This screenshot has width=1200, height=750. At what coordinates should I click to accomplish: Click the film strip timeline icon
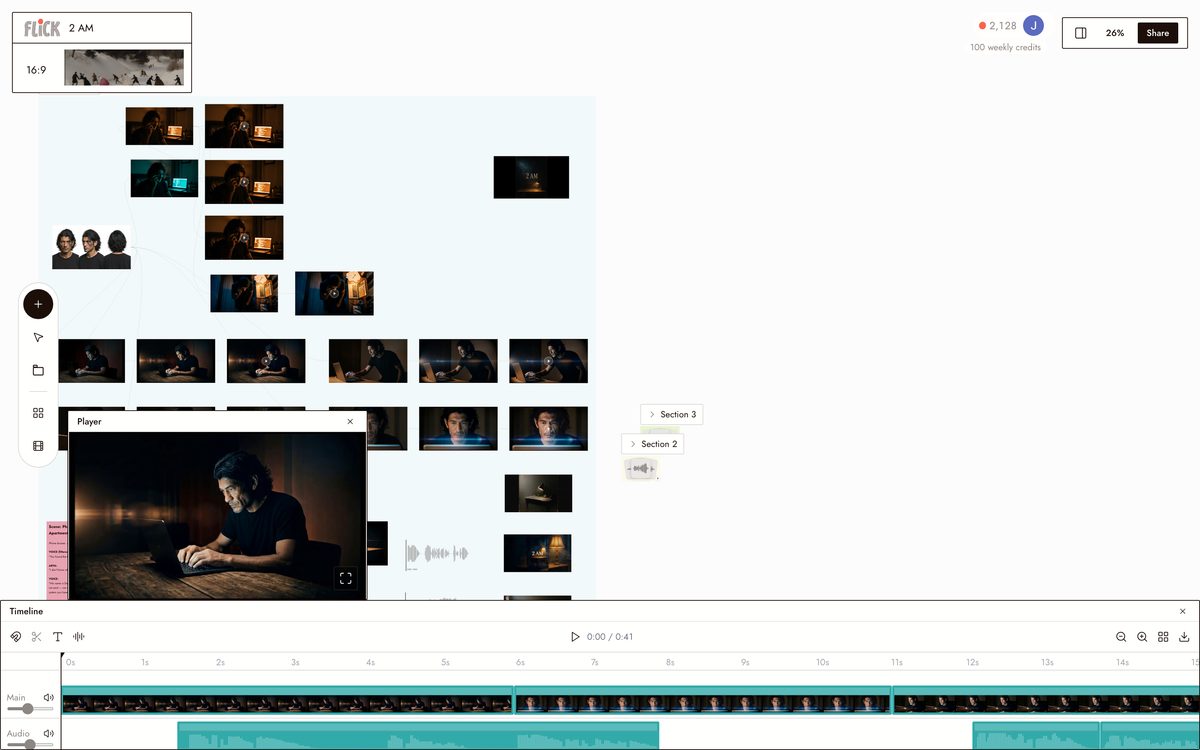38,446
